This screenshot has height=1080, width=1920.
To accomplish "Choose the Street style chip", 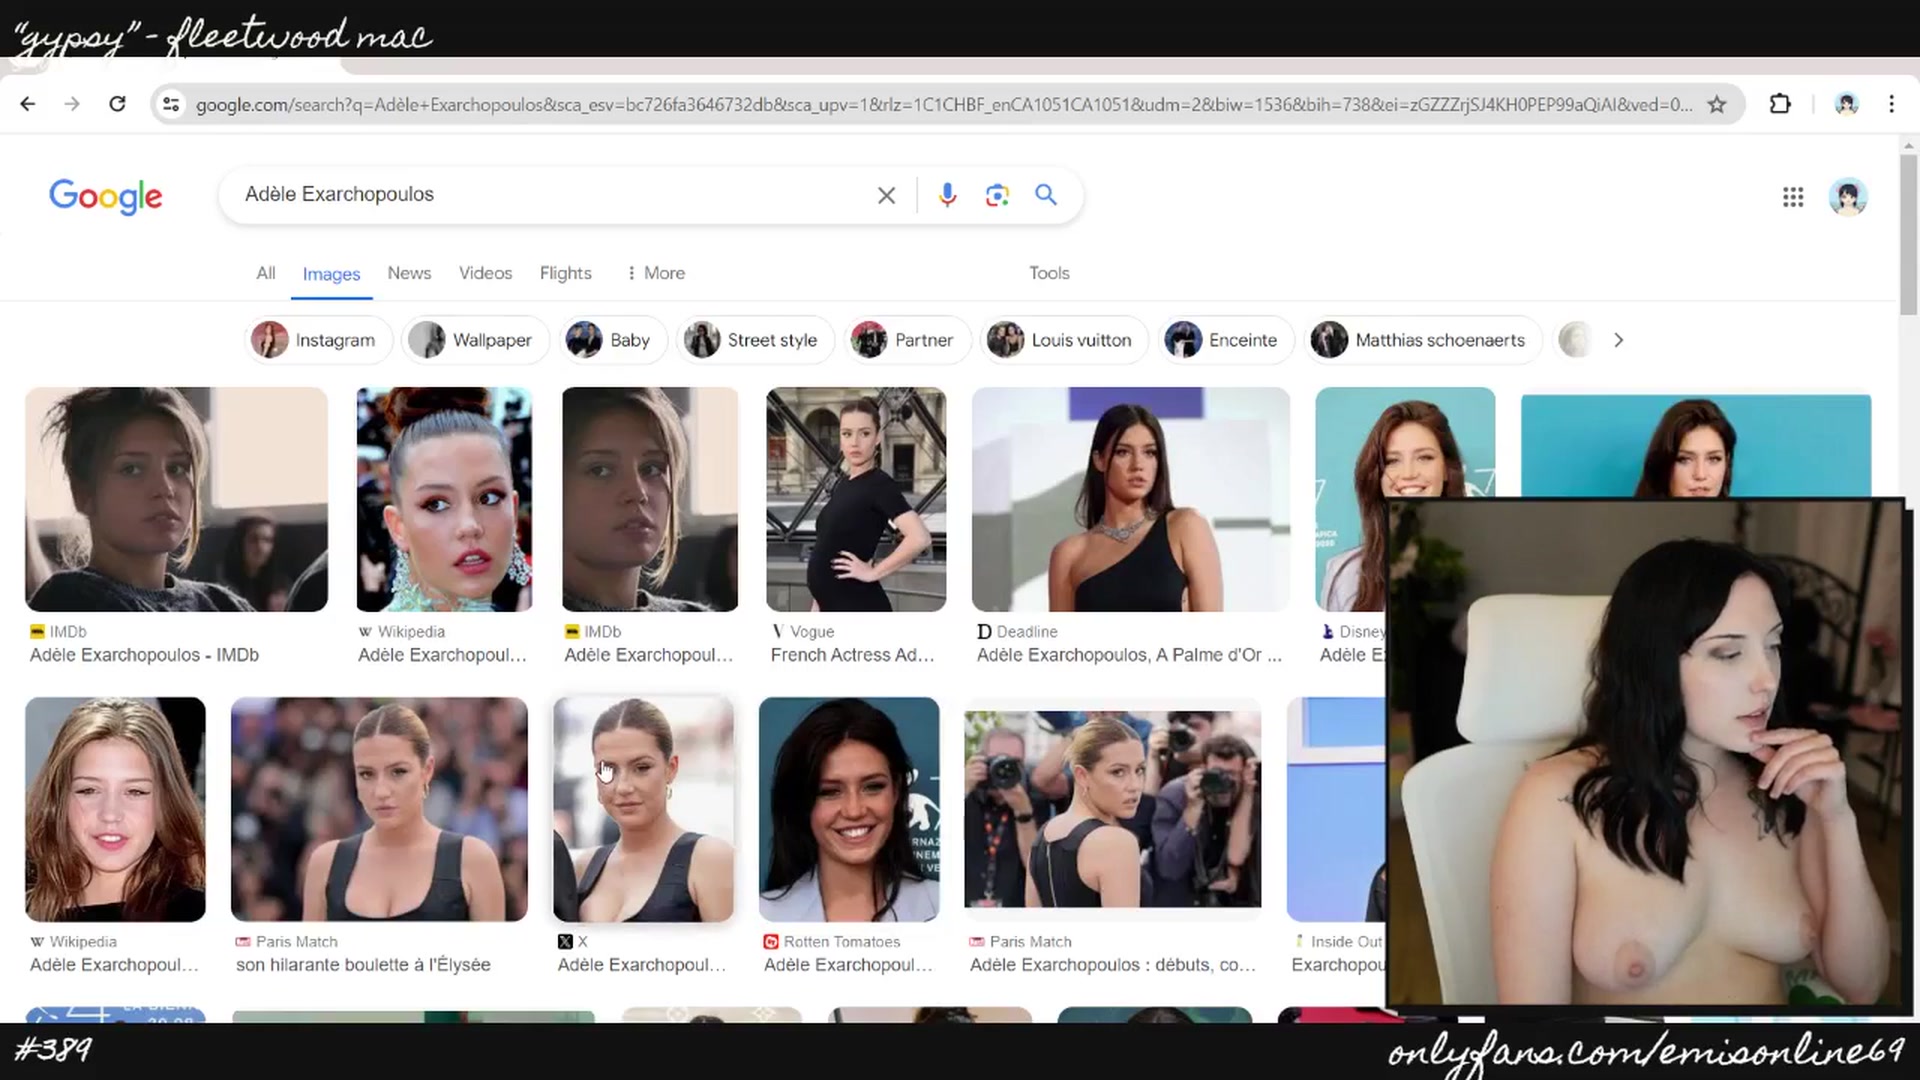I will coord(755,340).
